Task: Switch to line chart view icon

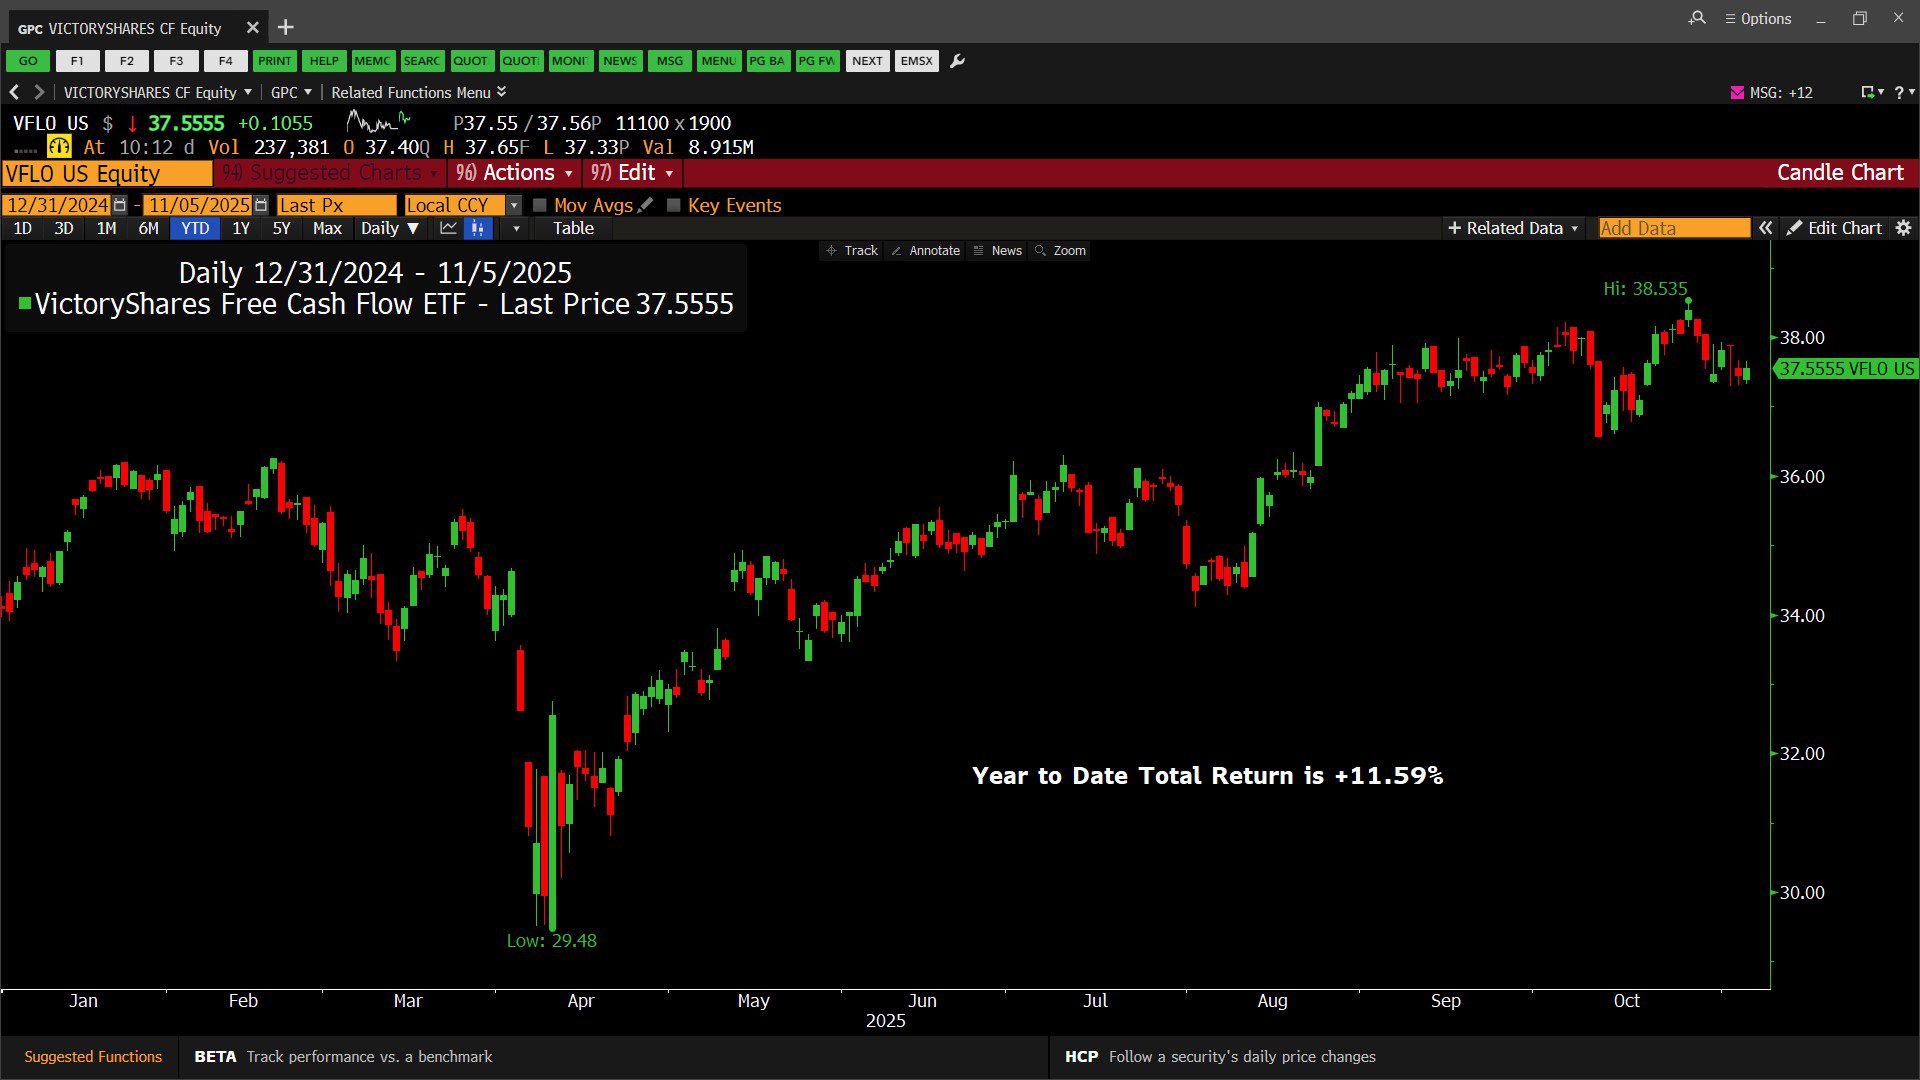Action: (448, 228)
